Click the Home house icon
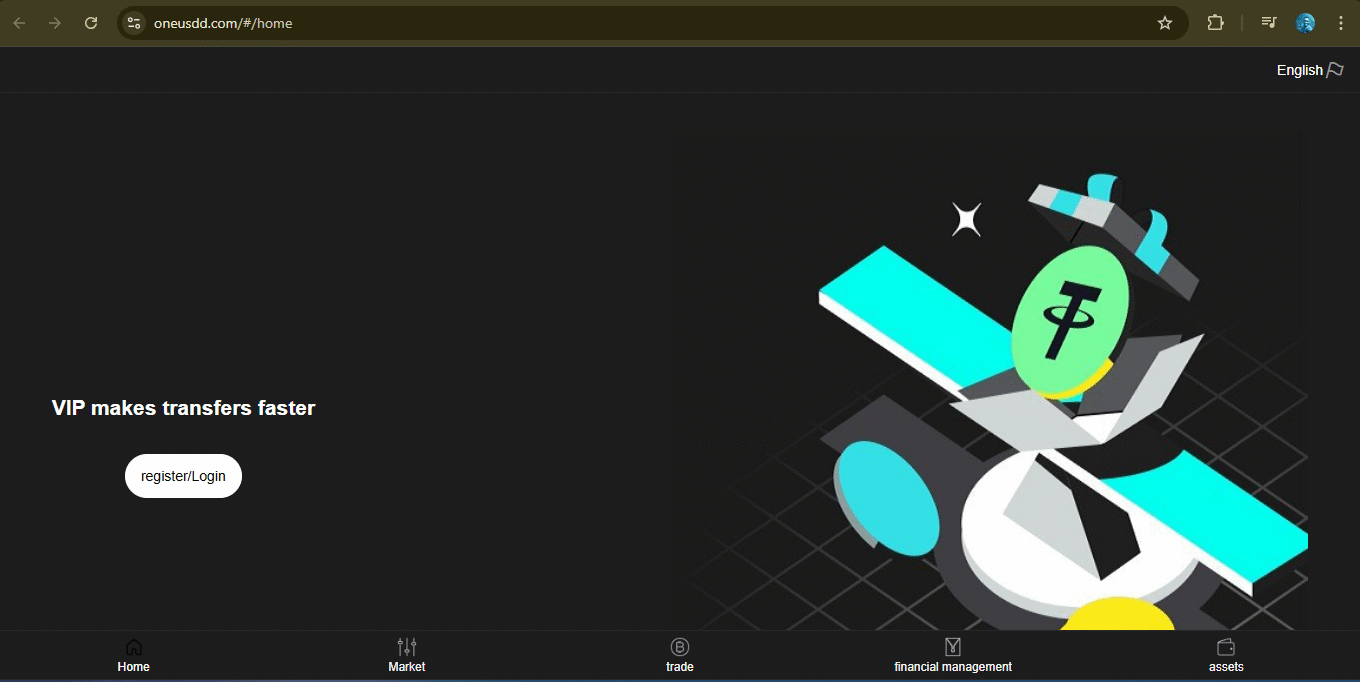The height and width of the screenshot is (682, 1360). point(133,647)
